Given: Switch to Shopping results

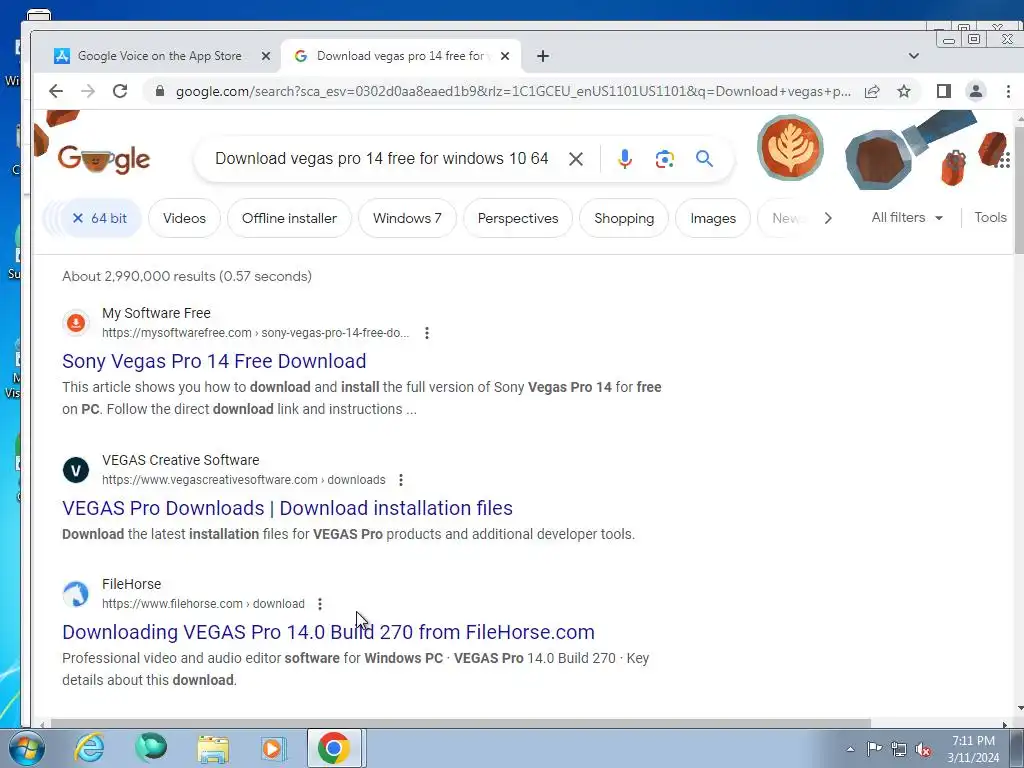Looking at the screenshot, I should pyautogui.click(x=624, y=218).
